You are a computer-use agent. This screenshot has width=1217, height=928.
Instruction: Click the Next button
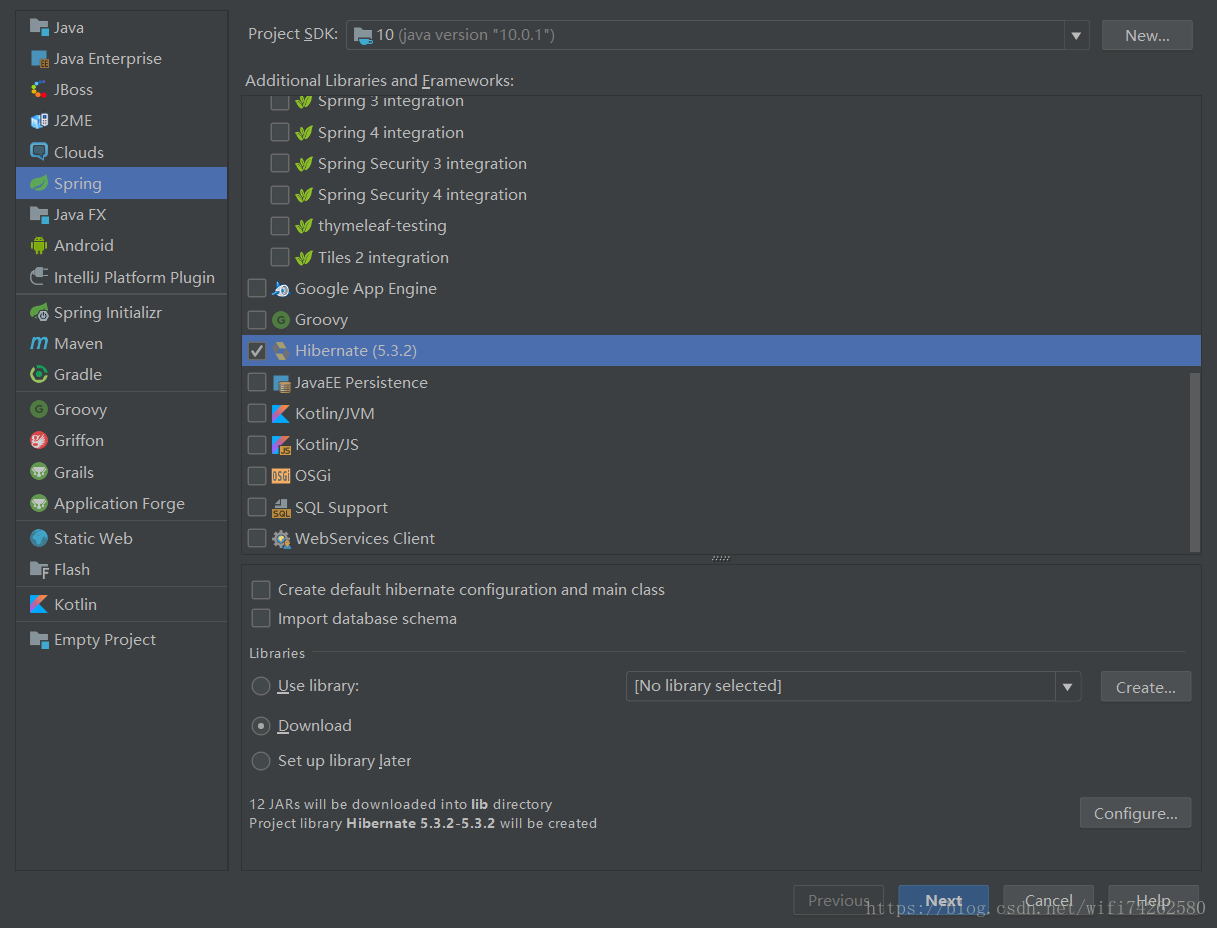point(943,900)
